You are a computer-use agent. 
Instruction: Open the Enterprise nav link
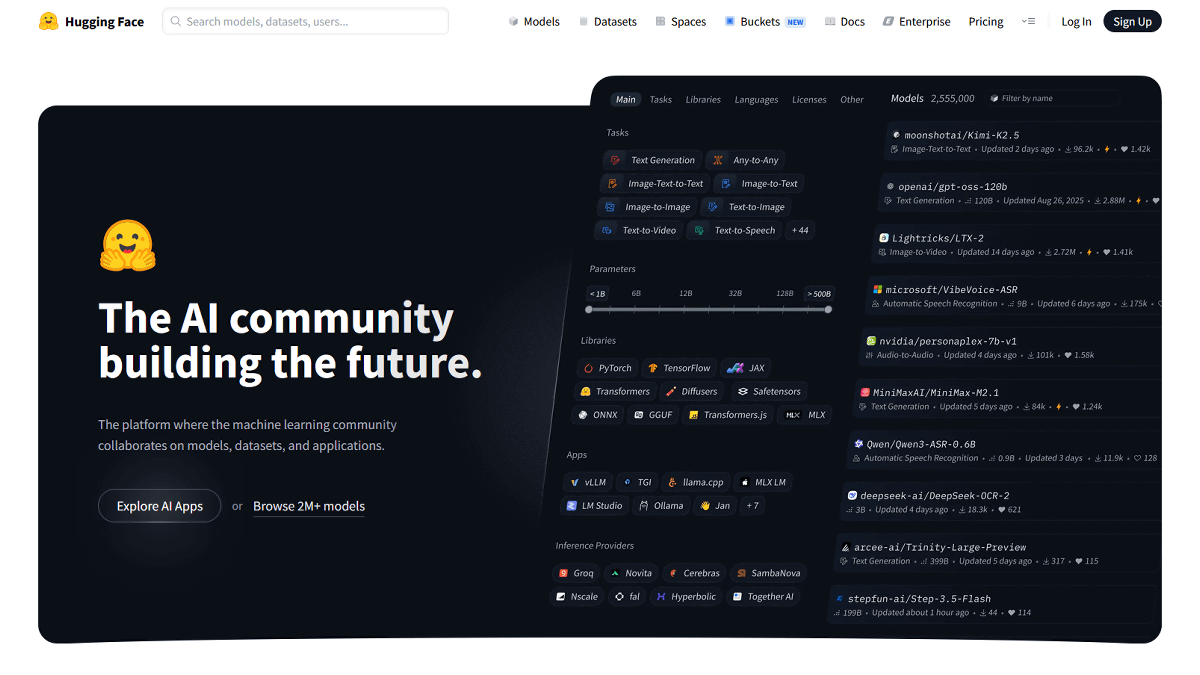pyautogui.click(x=917, y=21)
